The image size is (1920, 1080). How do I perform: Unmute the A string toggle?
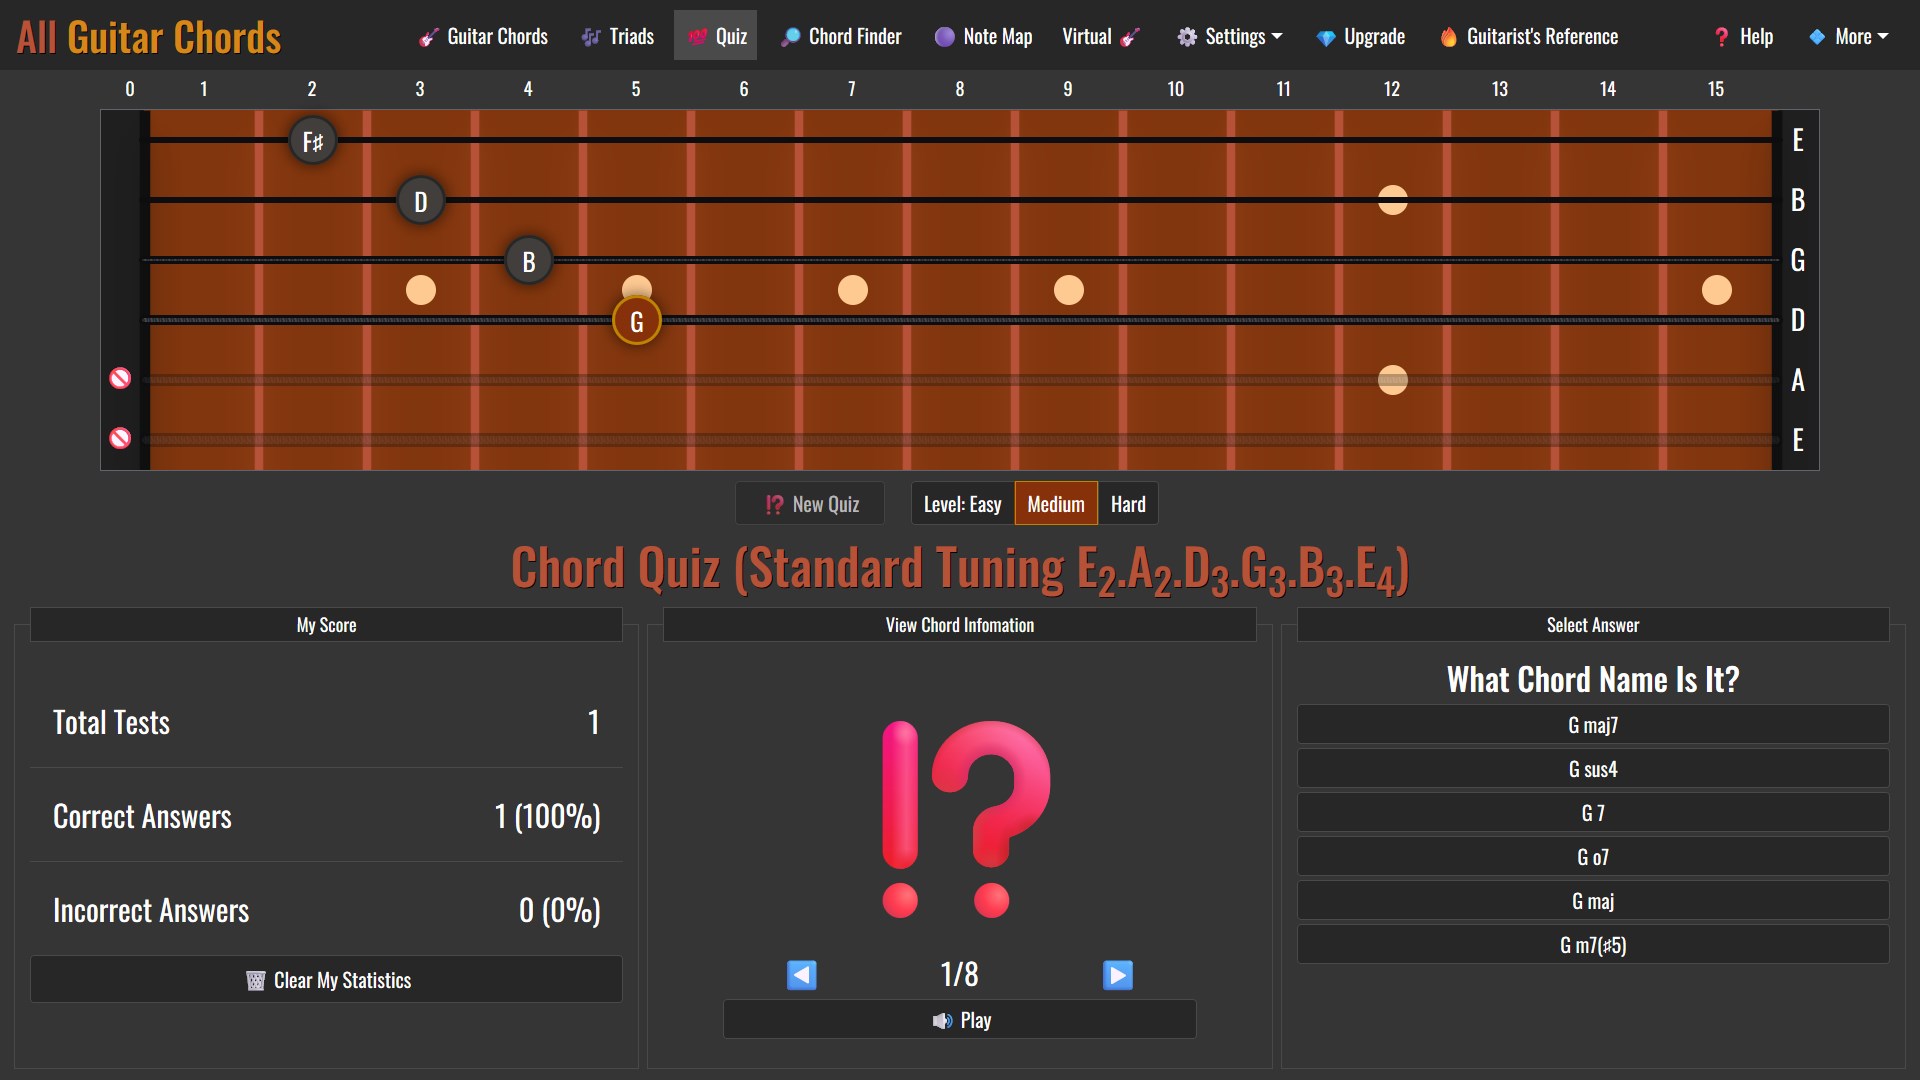click(x=120, y=378)
